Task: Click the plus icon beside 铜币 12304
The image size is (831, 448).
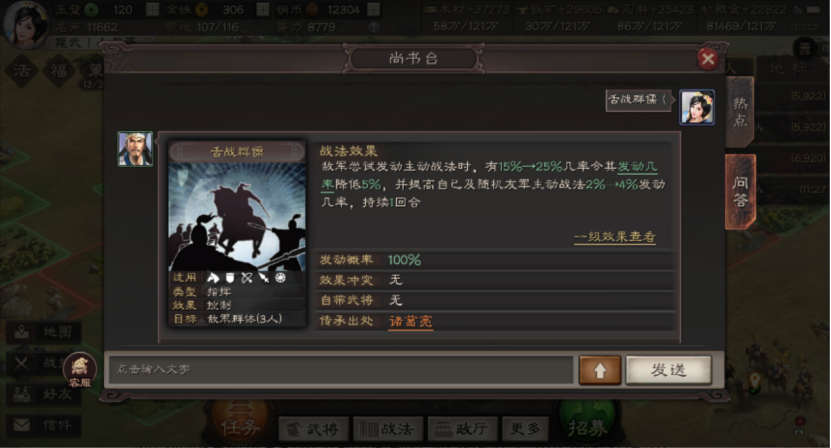Action: (x=374, y=10)
